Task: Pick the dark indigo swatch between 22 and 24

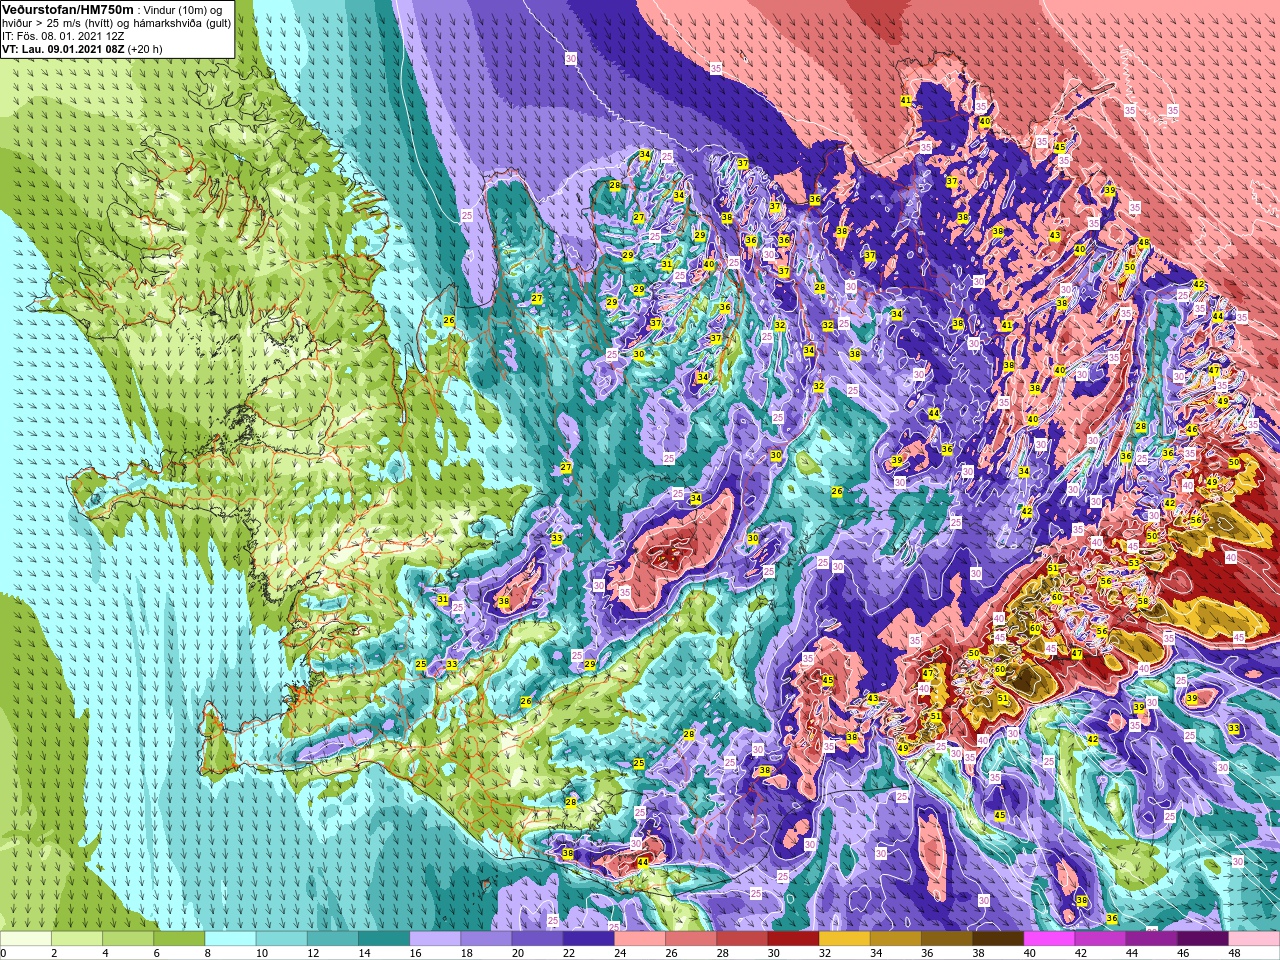Action: pyautogui.click(x=587, y=938)
